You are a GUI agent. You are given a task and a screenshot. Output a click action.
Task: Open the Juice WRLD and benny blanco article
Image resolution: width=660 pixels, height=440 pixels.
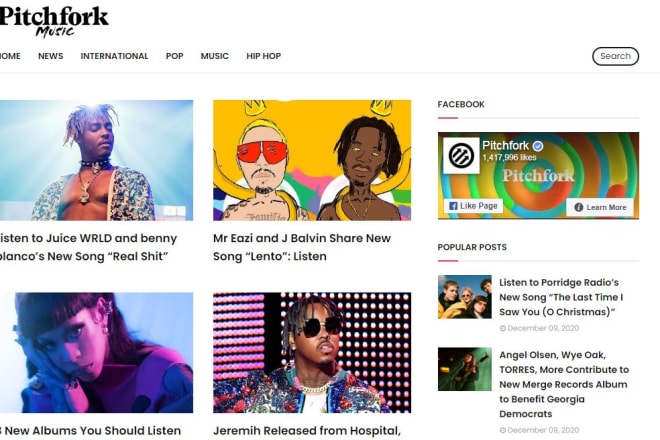coord(88,247)
